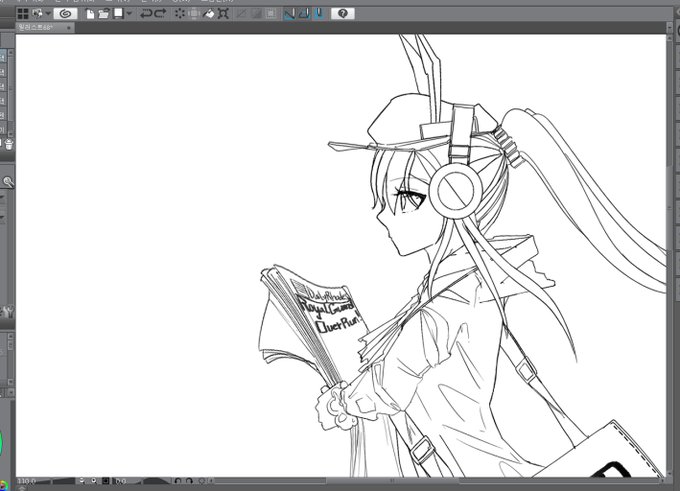The width and height of the screenshot is (680, 491).
Task: Click zoom out icon in status bar
Action: (x=82, y=481)
